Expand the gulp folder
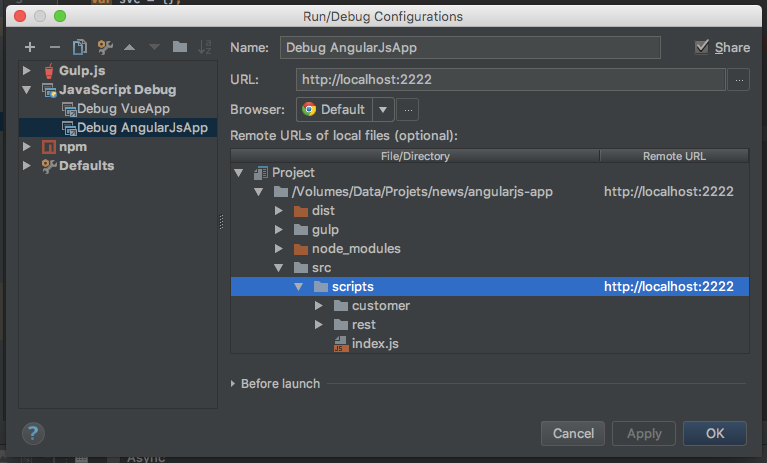Screen dimensions: 767x463 click(x=279, y=230)
